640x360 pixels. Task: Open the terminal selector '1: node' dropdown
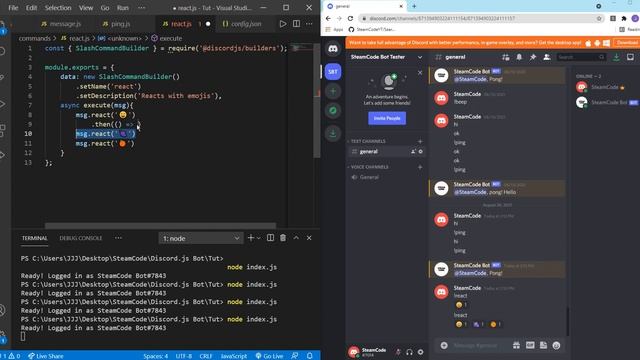(x=201, y=238)
